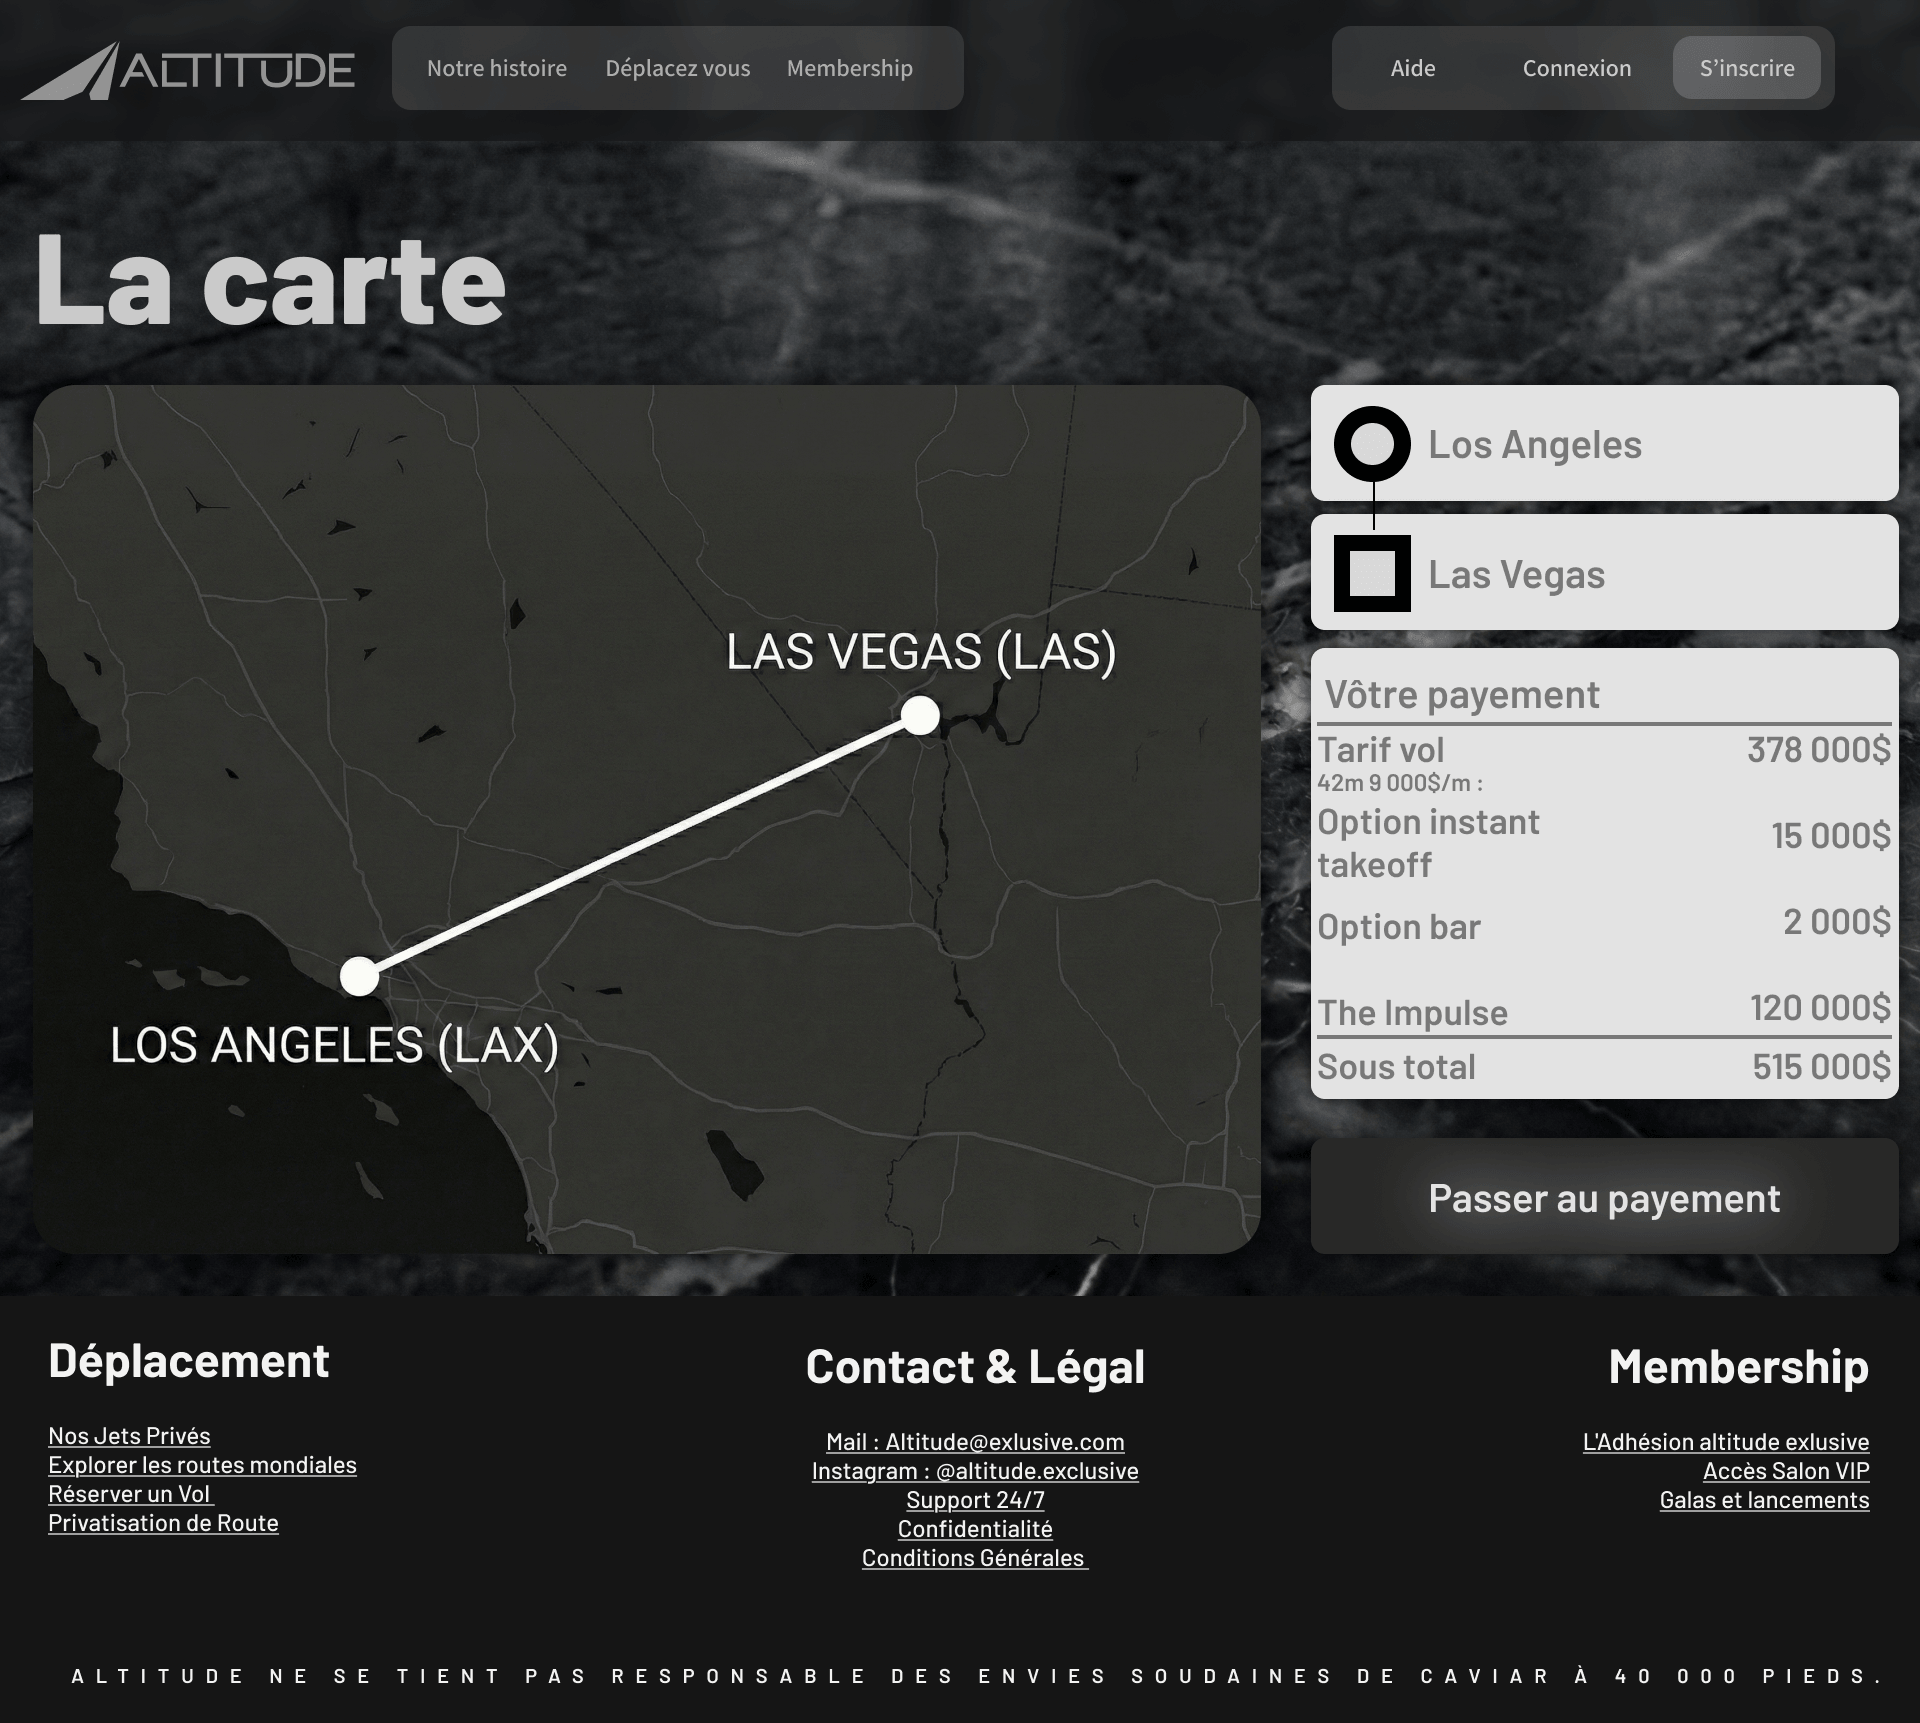This screenshot has width=1920, height=1723.
Task: Open Galas et lancements link
Action: click(1764, 1500)
